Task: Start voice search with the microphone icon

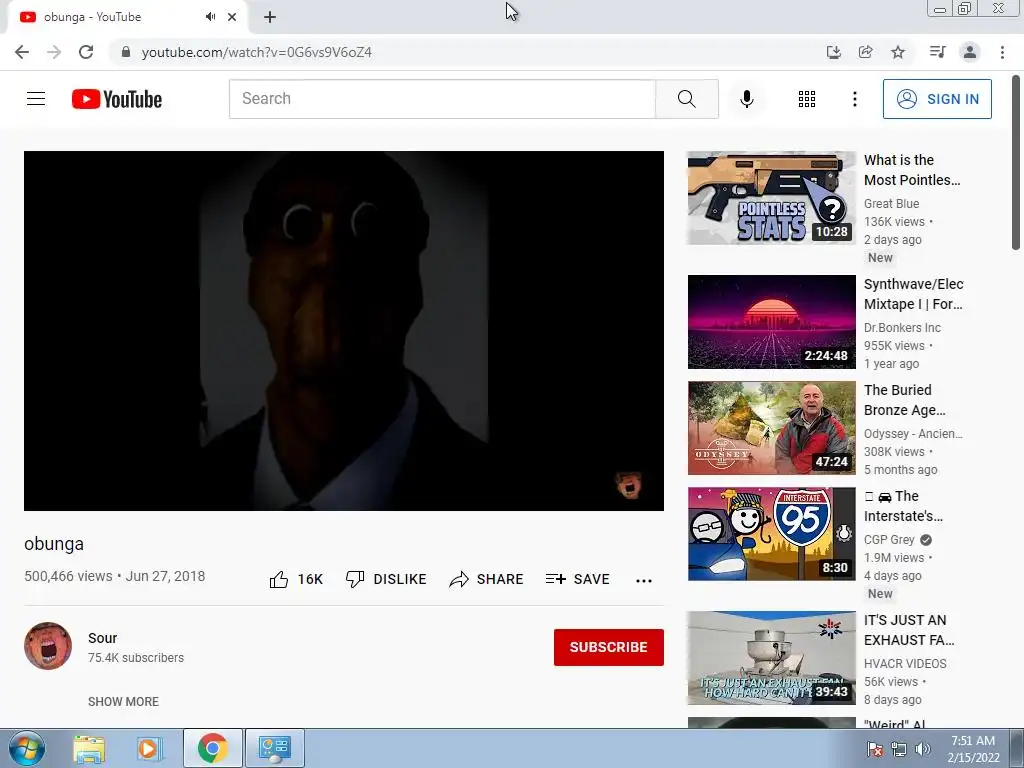Action: (747, 99)
